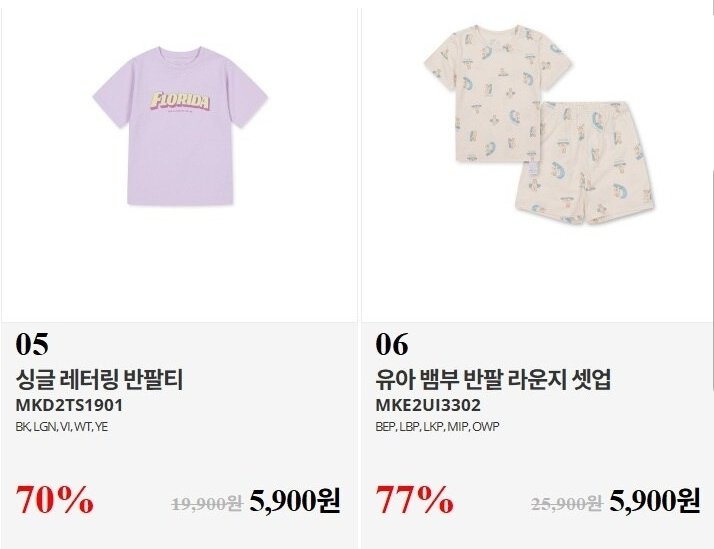This screenshot has height=549, width=714.
Task: Click the 5,900원 sale price of item 05
Action: click(x=295, y=501)
